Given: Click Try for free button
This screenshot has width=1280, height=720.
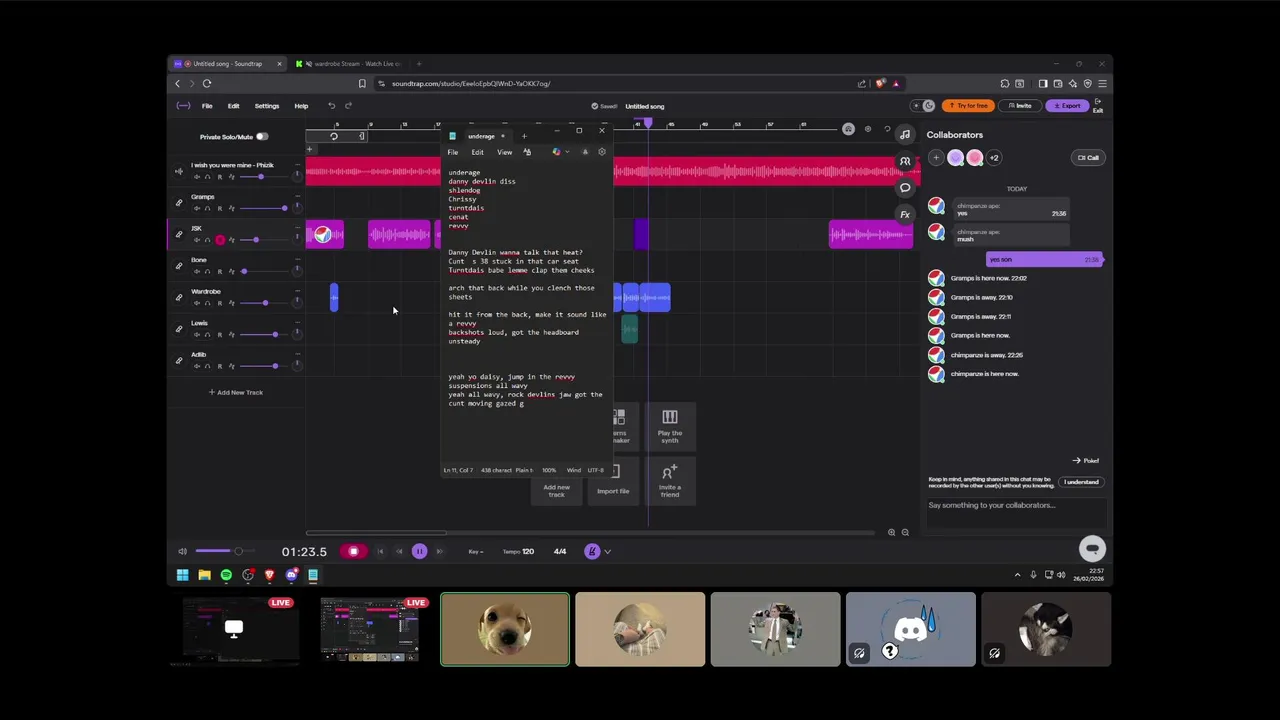Looking at the screenshot, I should pos(968,106).
